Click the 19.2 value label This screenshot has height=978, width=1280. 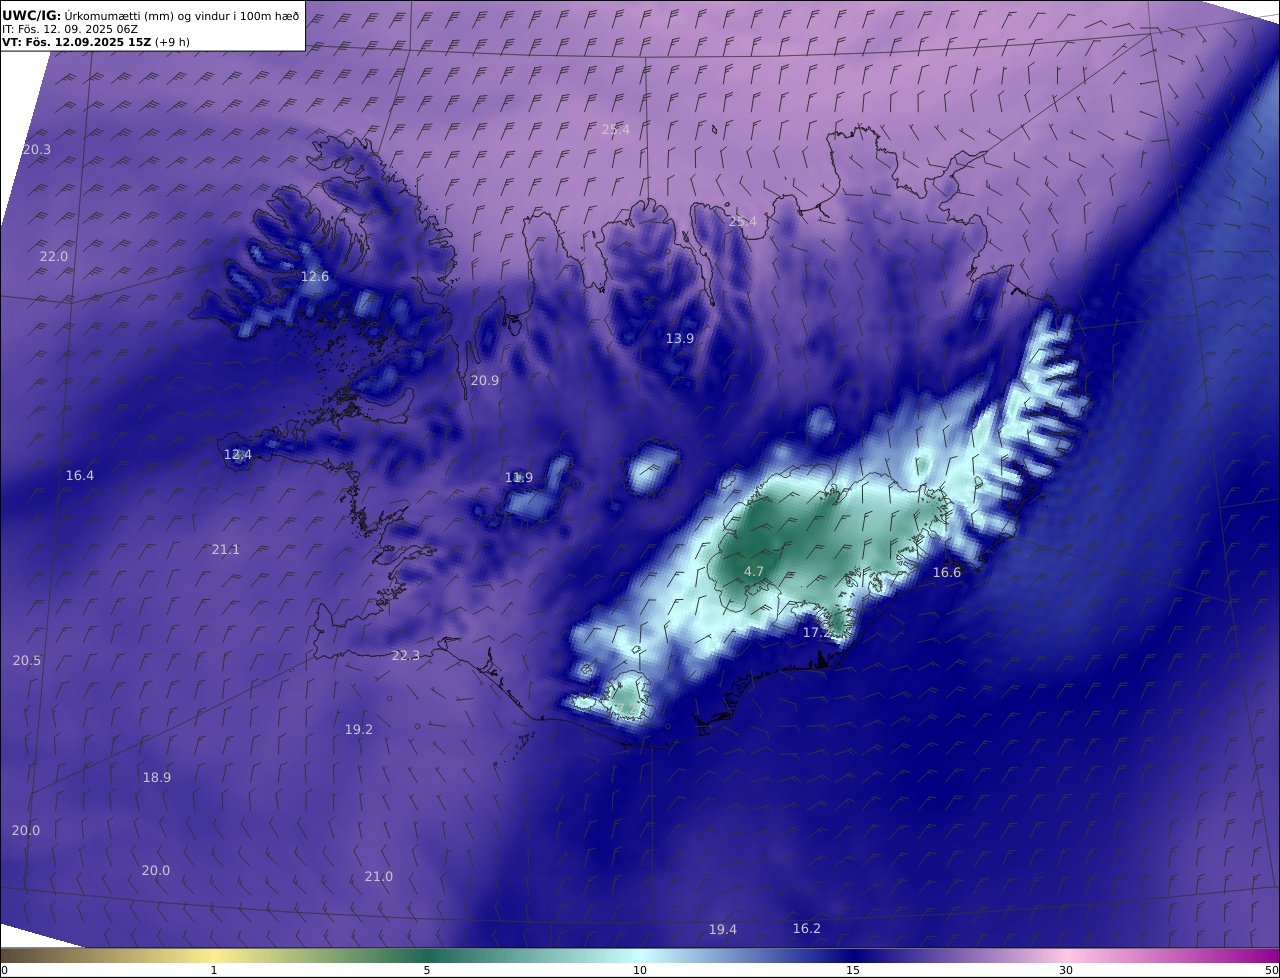359,730
